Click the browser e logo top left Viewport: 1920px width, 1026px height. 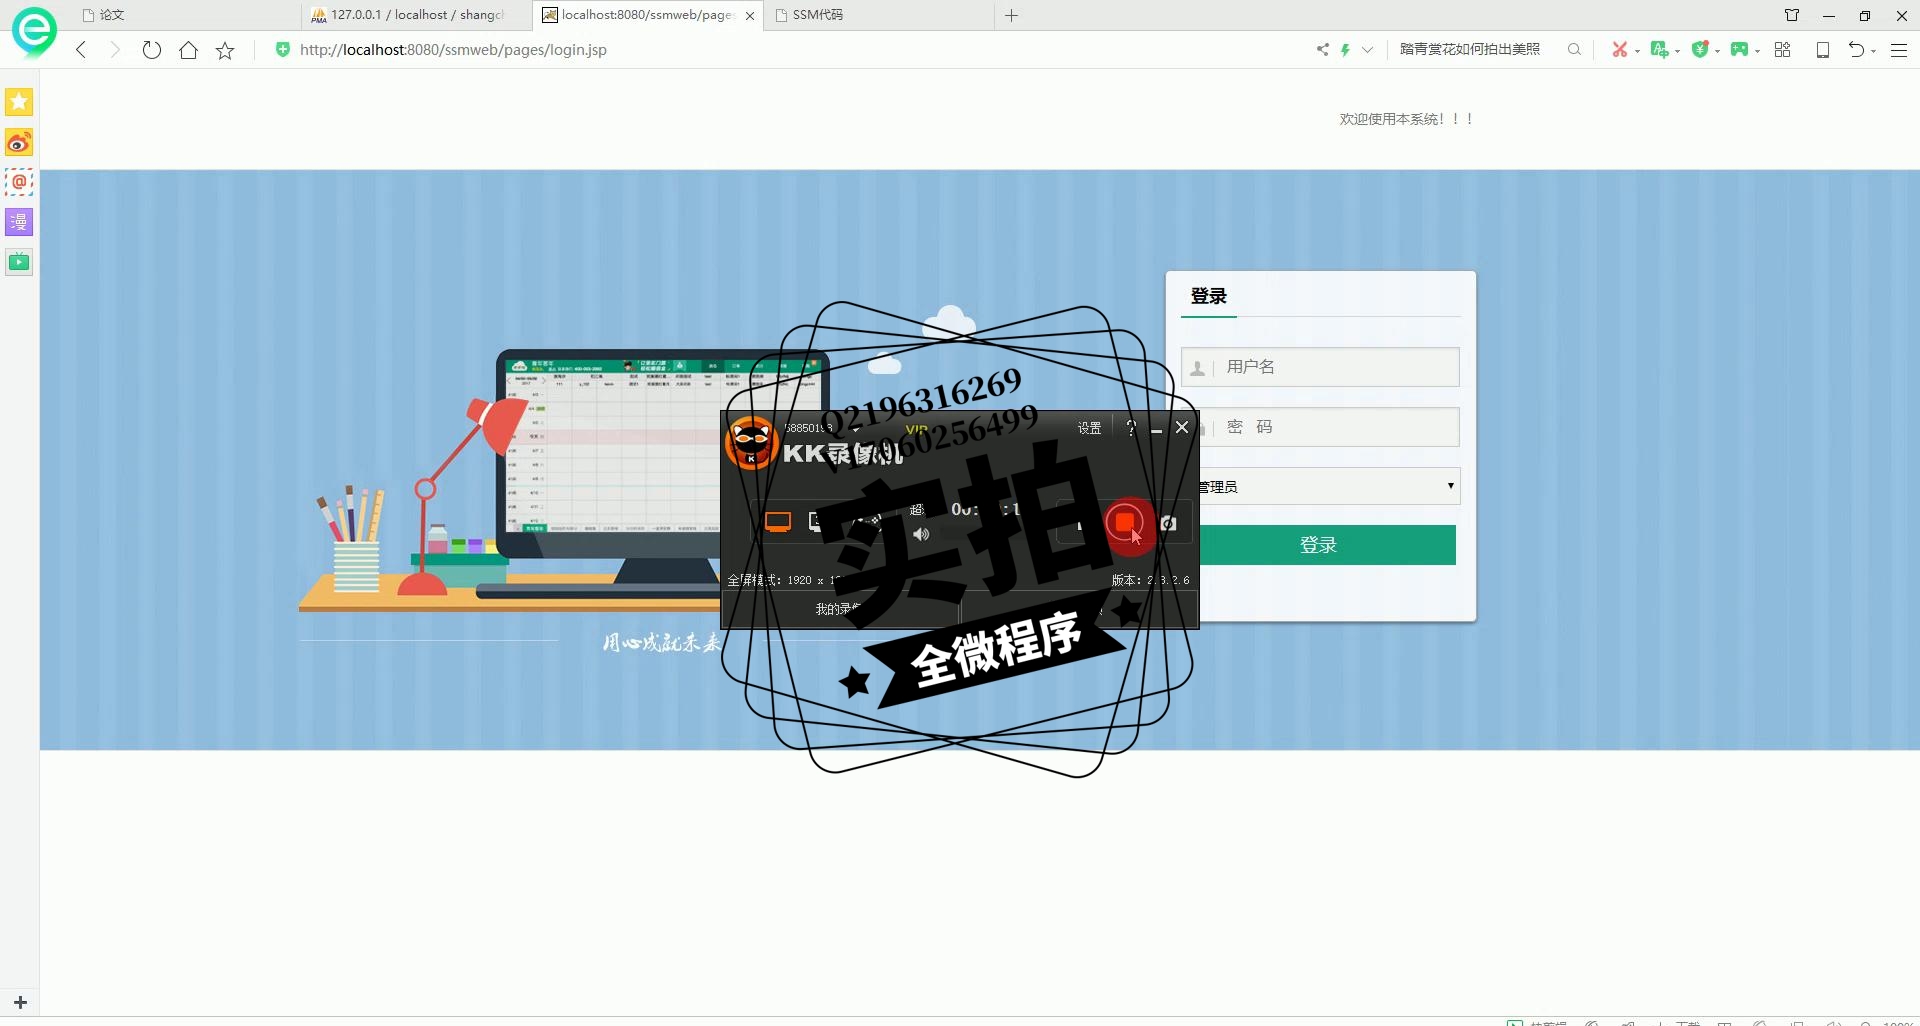coord(34,31)
